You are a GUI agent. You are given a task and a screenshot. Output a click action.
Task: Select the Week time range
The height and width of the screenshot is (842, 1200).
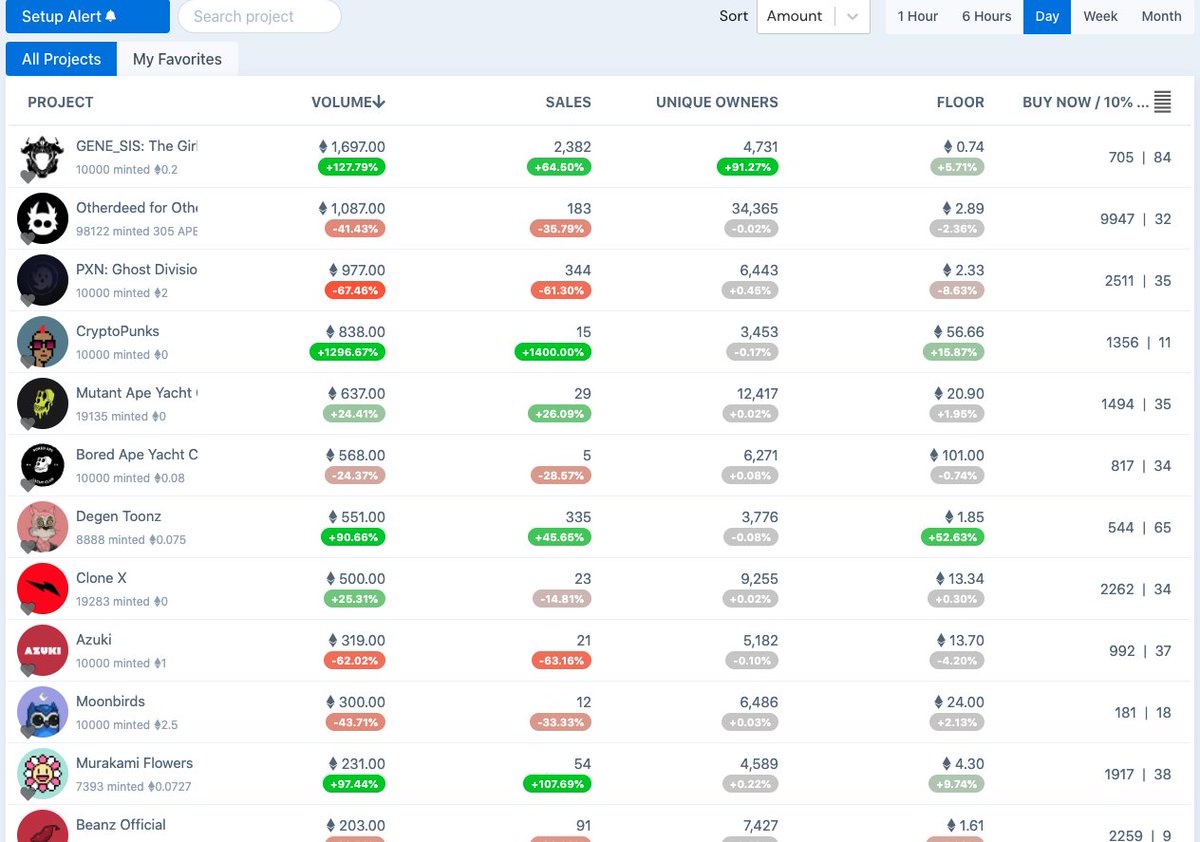[x=1100, y=16]
